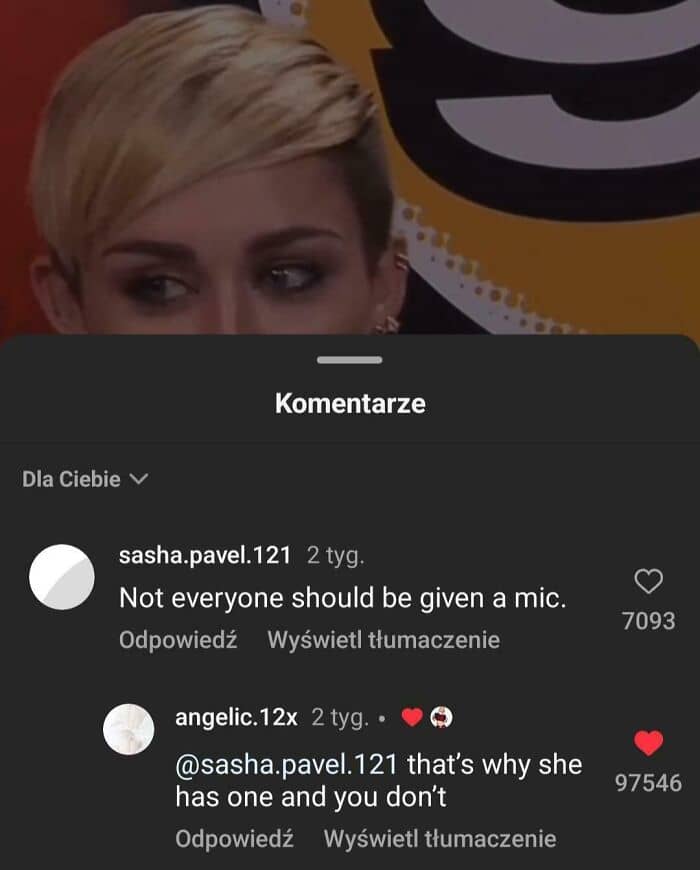Like sasha.pavel.121's comment with the heart

(x=648, y=581)
